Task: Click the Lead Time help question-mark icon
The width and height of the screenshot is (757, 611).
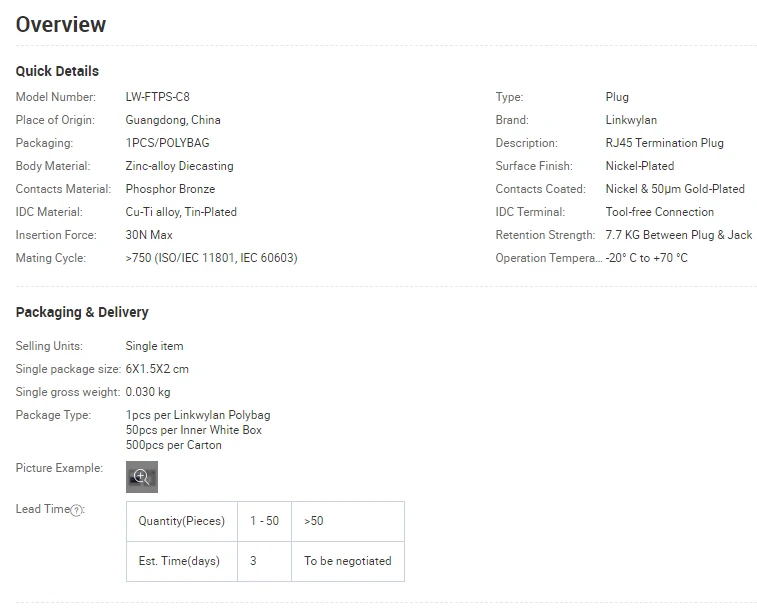Action: click(76, 510)
